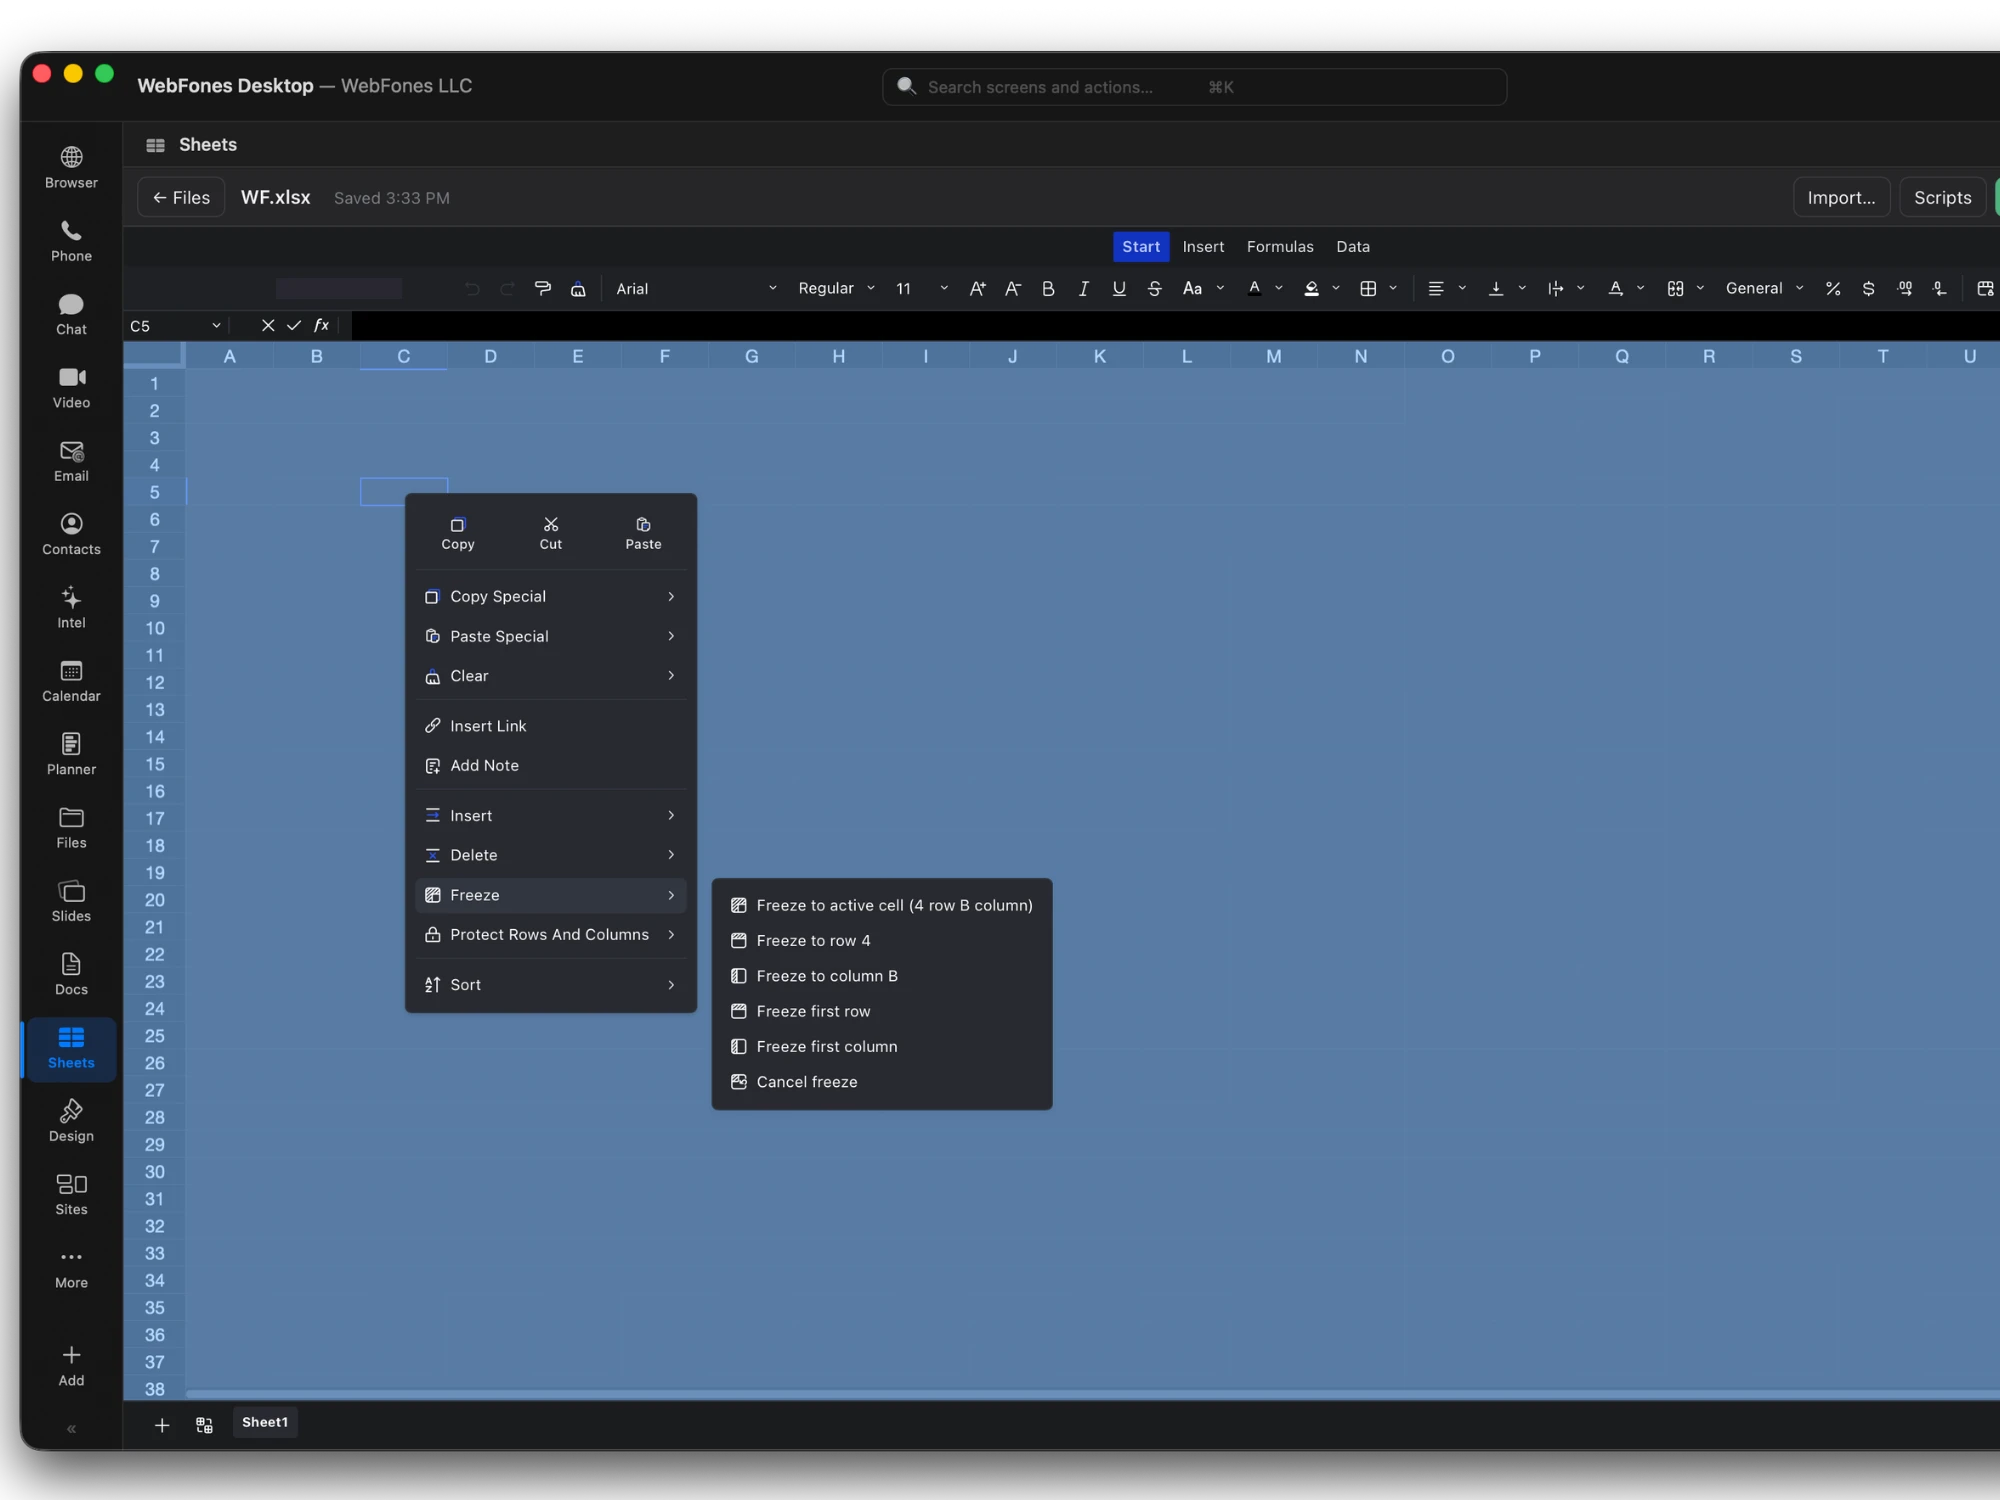
Task: Click the paint format icon in toolbar
Action: pos(543,288)
